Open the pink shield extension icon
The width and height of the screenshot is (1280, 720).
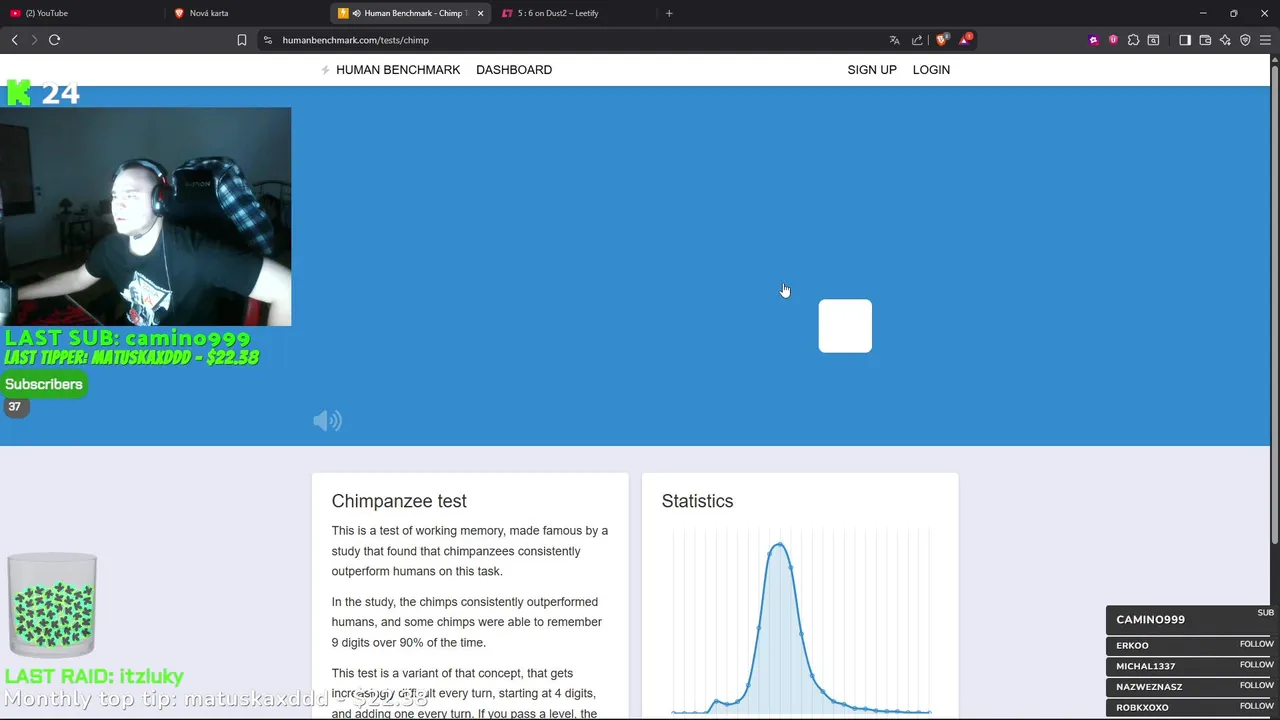1113,40
